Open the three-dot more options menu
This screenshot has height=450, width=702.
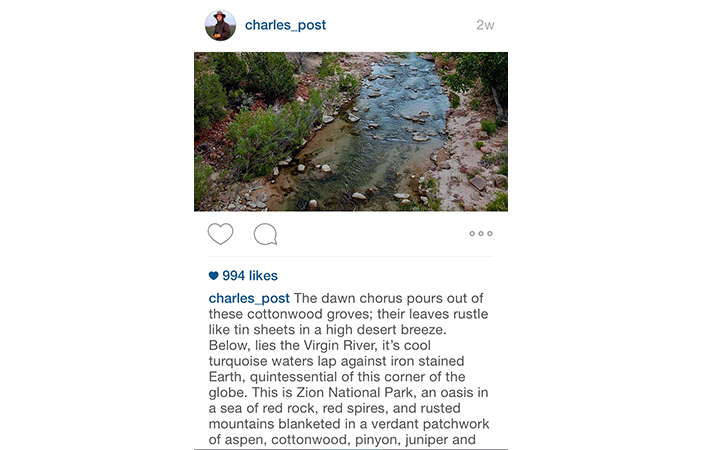coord(480,234)
